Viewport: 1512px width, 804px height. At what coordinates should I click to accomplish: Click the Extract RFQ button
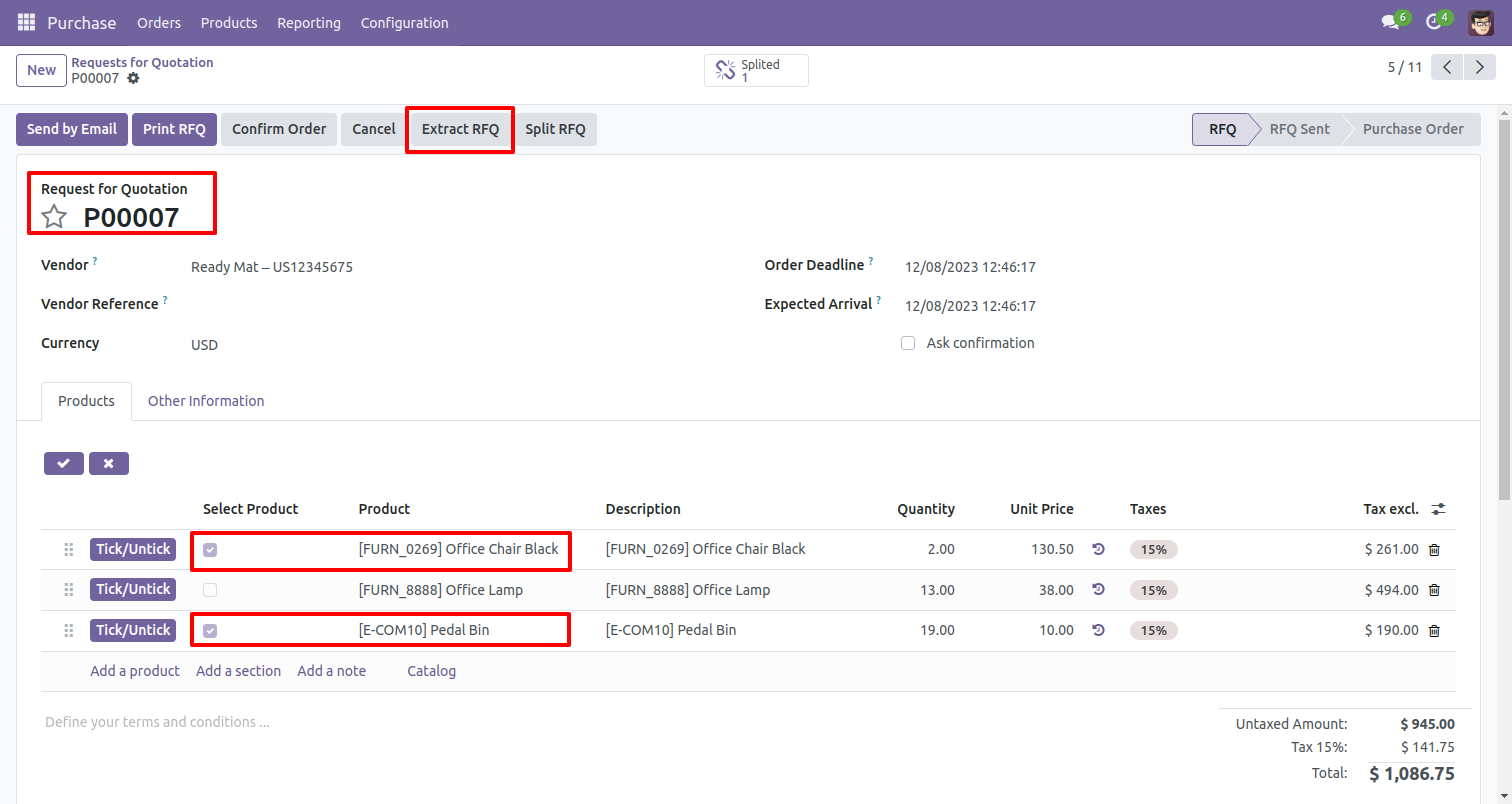pyautogui.click(x=460, y=129)
